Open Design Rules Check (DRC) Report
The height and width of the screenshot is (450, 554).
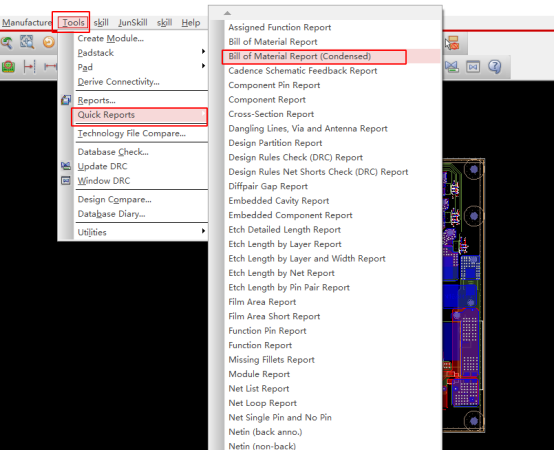coord(295,158)
